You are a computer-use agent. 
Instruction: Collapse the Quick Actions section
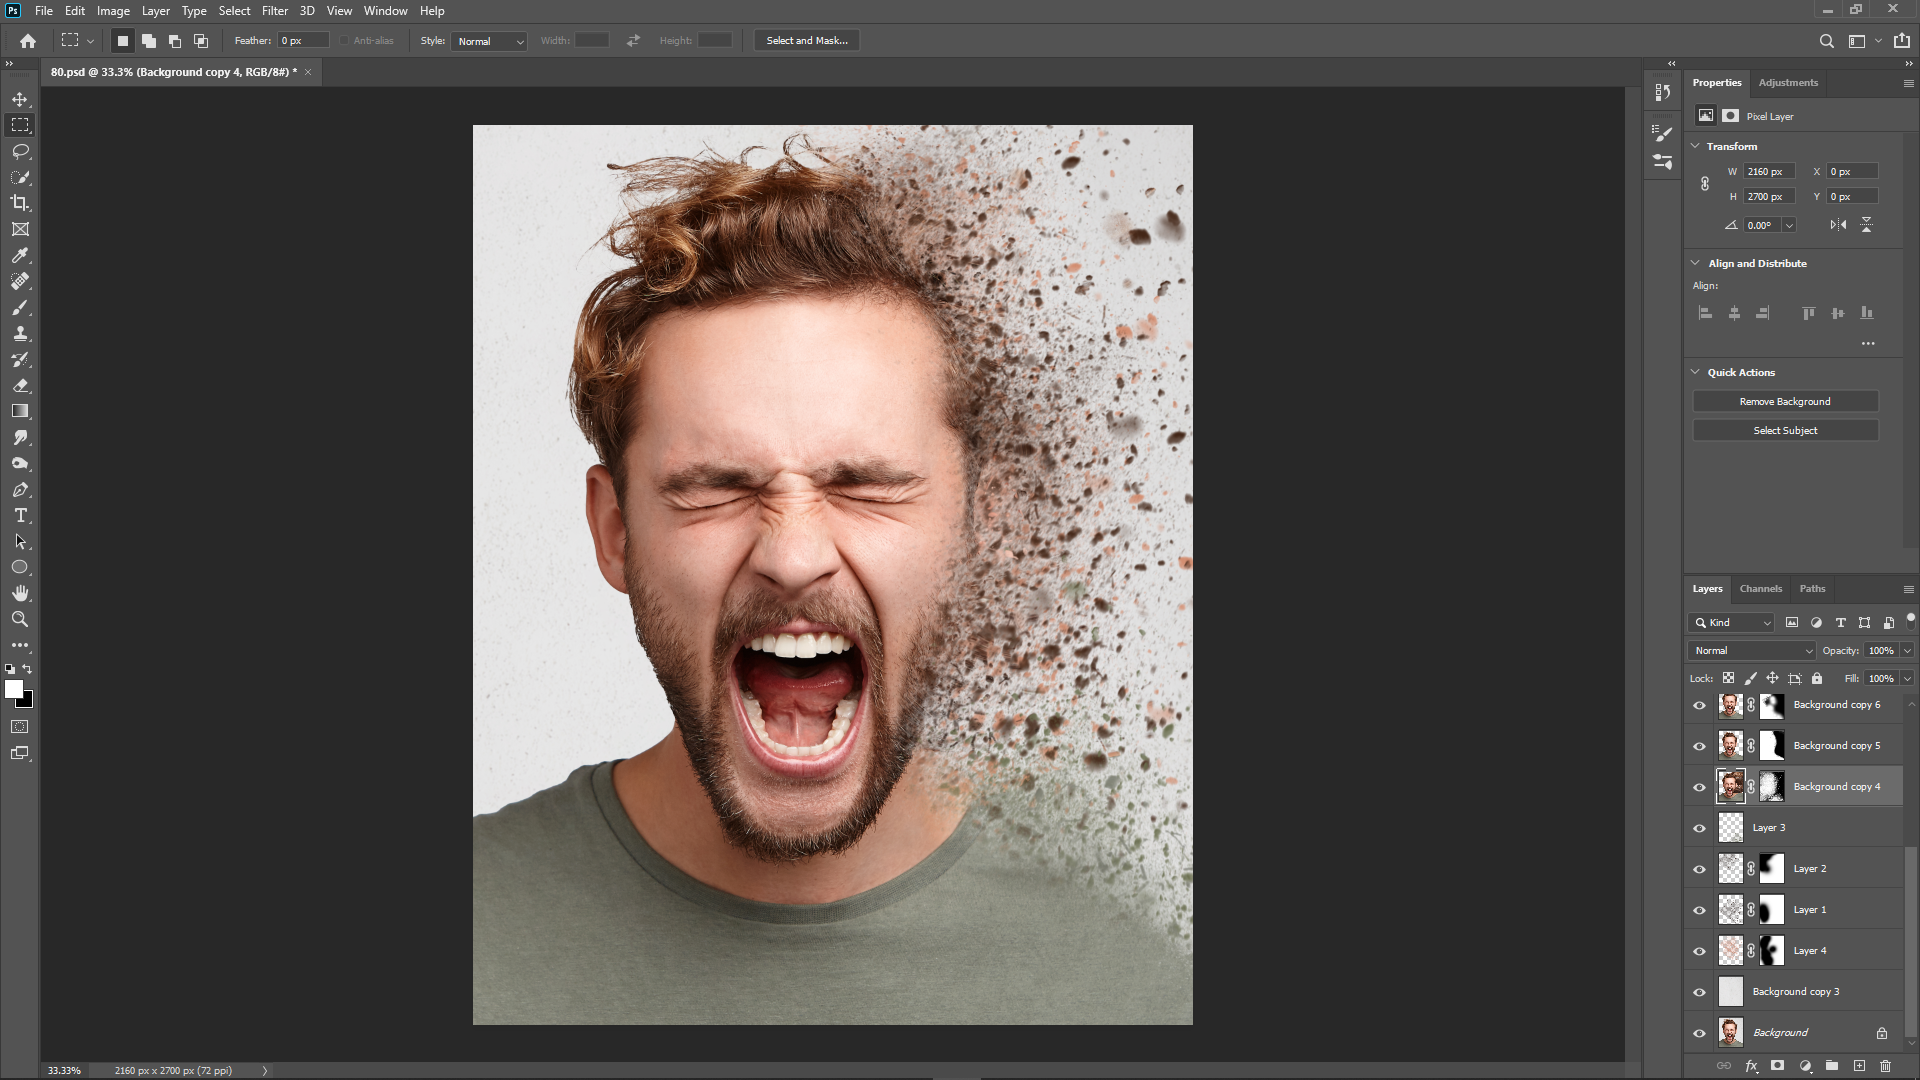[x=1695, y=372]
